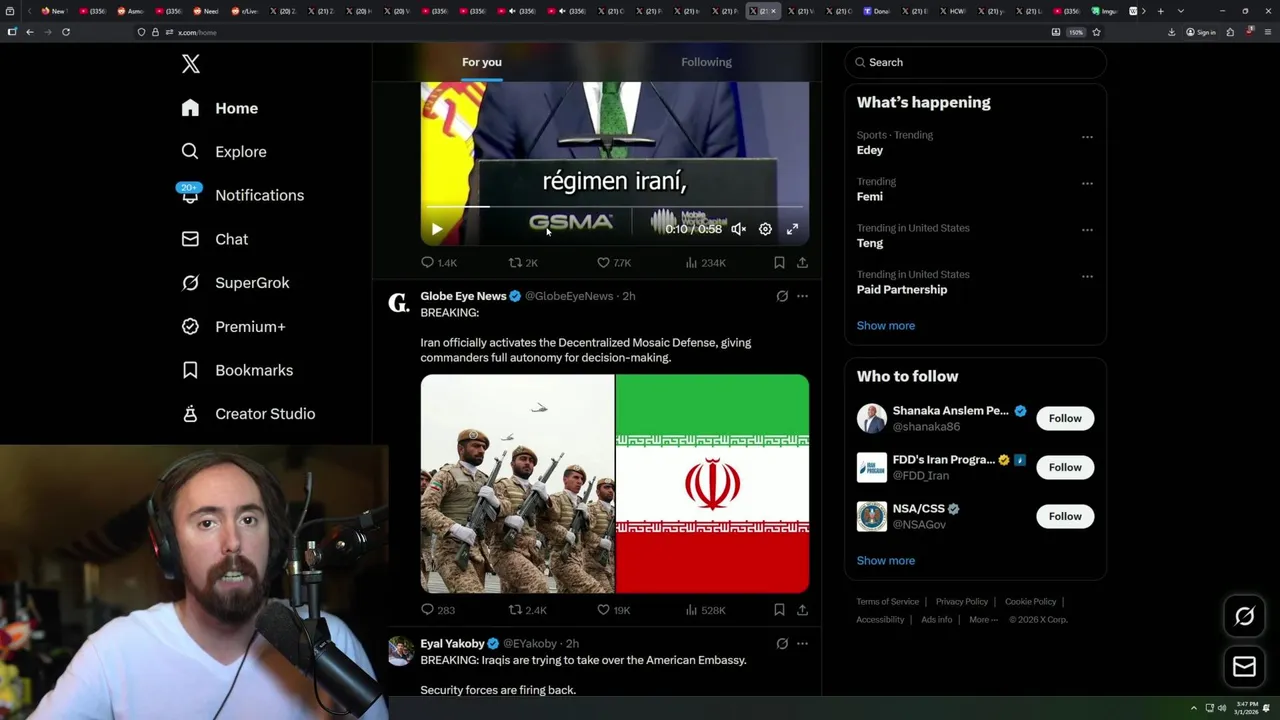
Task: View analytics of video post 234K views
Action: (705, 263)
